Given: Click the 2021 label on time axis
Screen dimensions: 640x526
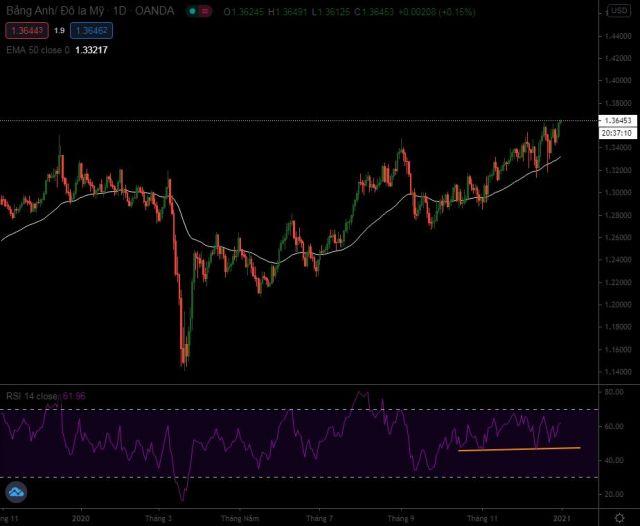Looking at the screenshot, I should (562, 519).
